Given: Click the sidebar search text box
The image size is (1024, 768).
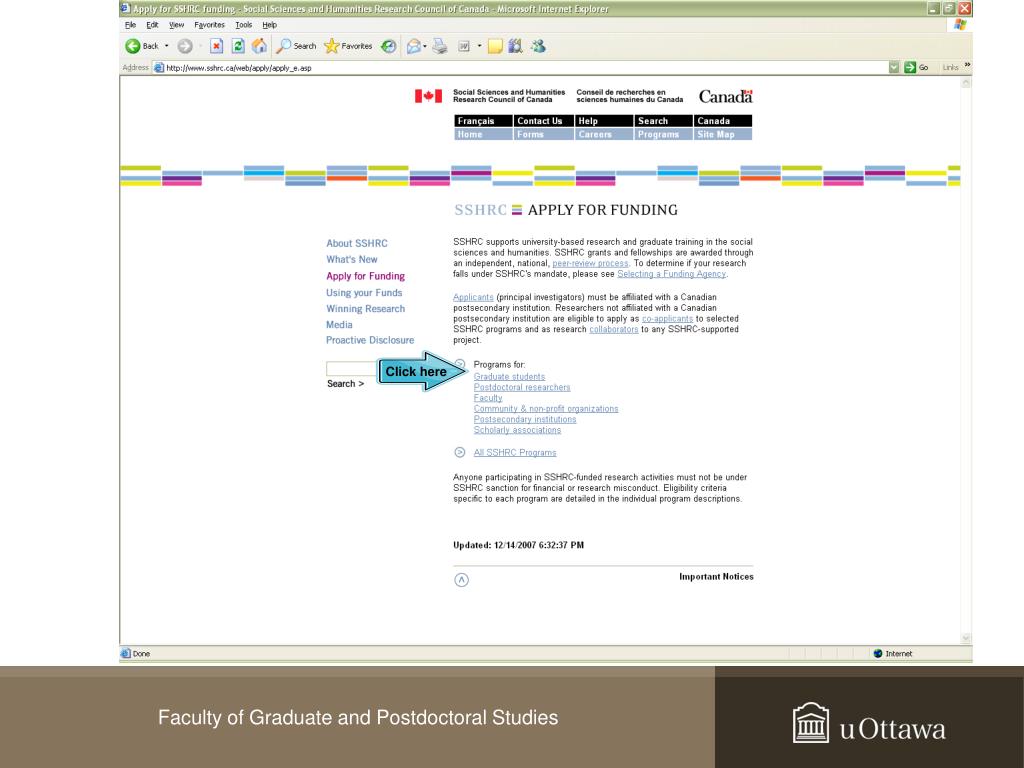Looking at the screenshot, I should coord(352,369).
